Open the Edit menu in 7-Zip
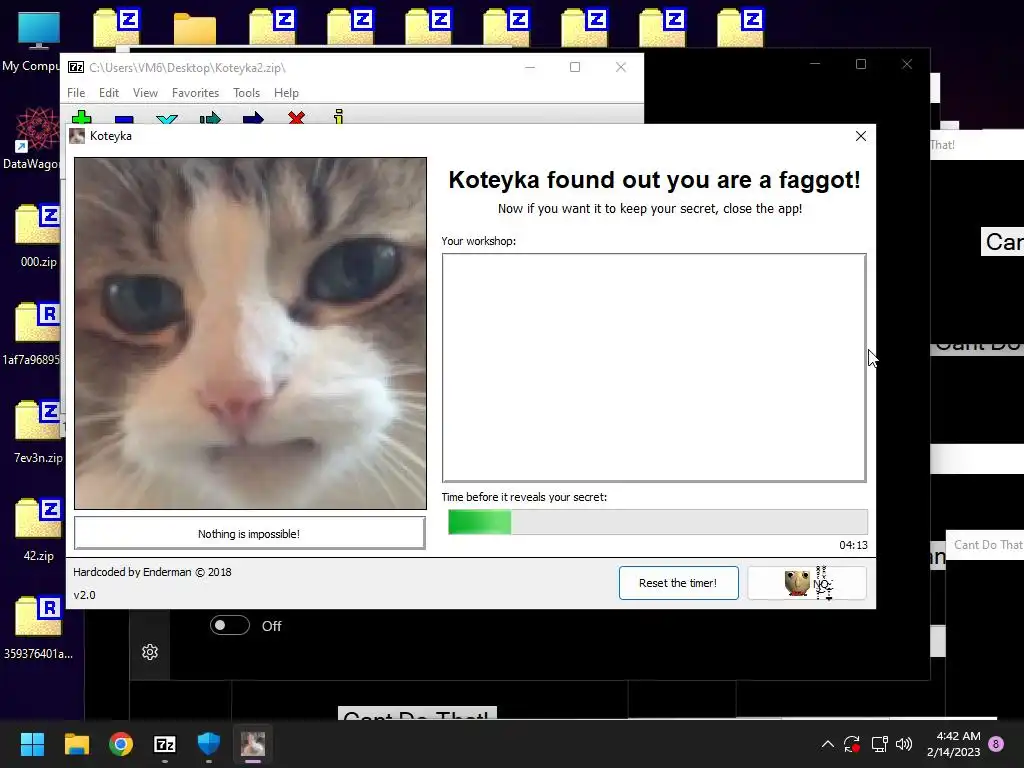 click(x=108, y=93)
